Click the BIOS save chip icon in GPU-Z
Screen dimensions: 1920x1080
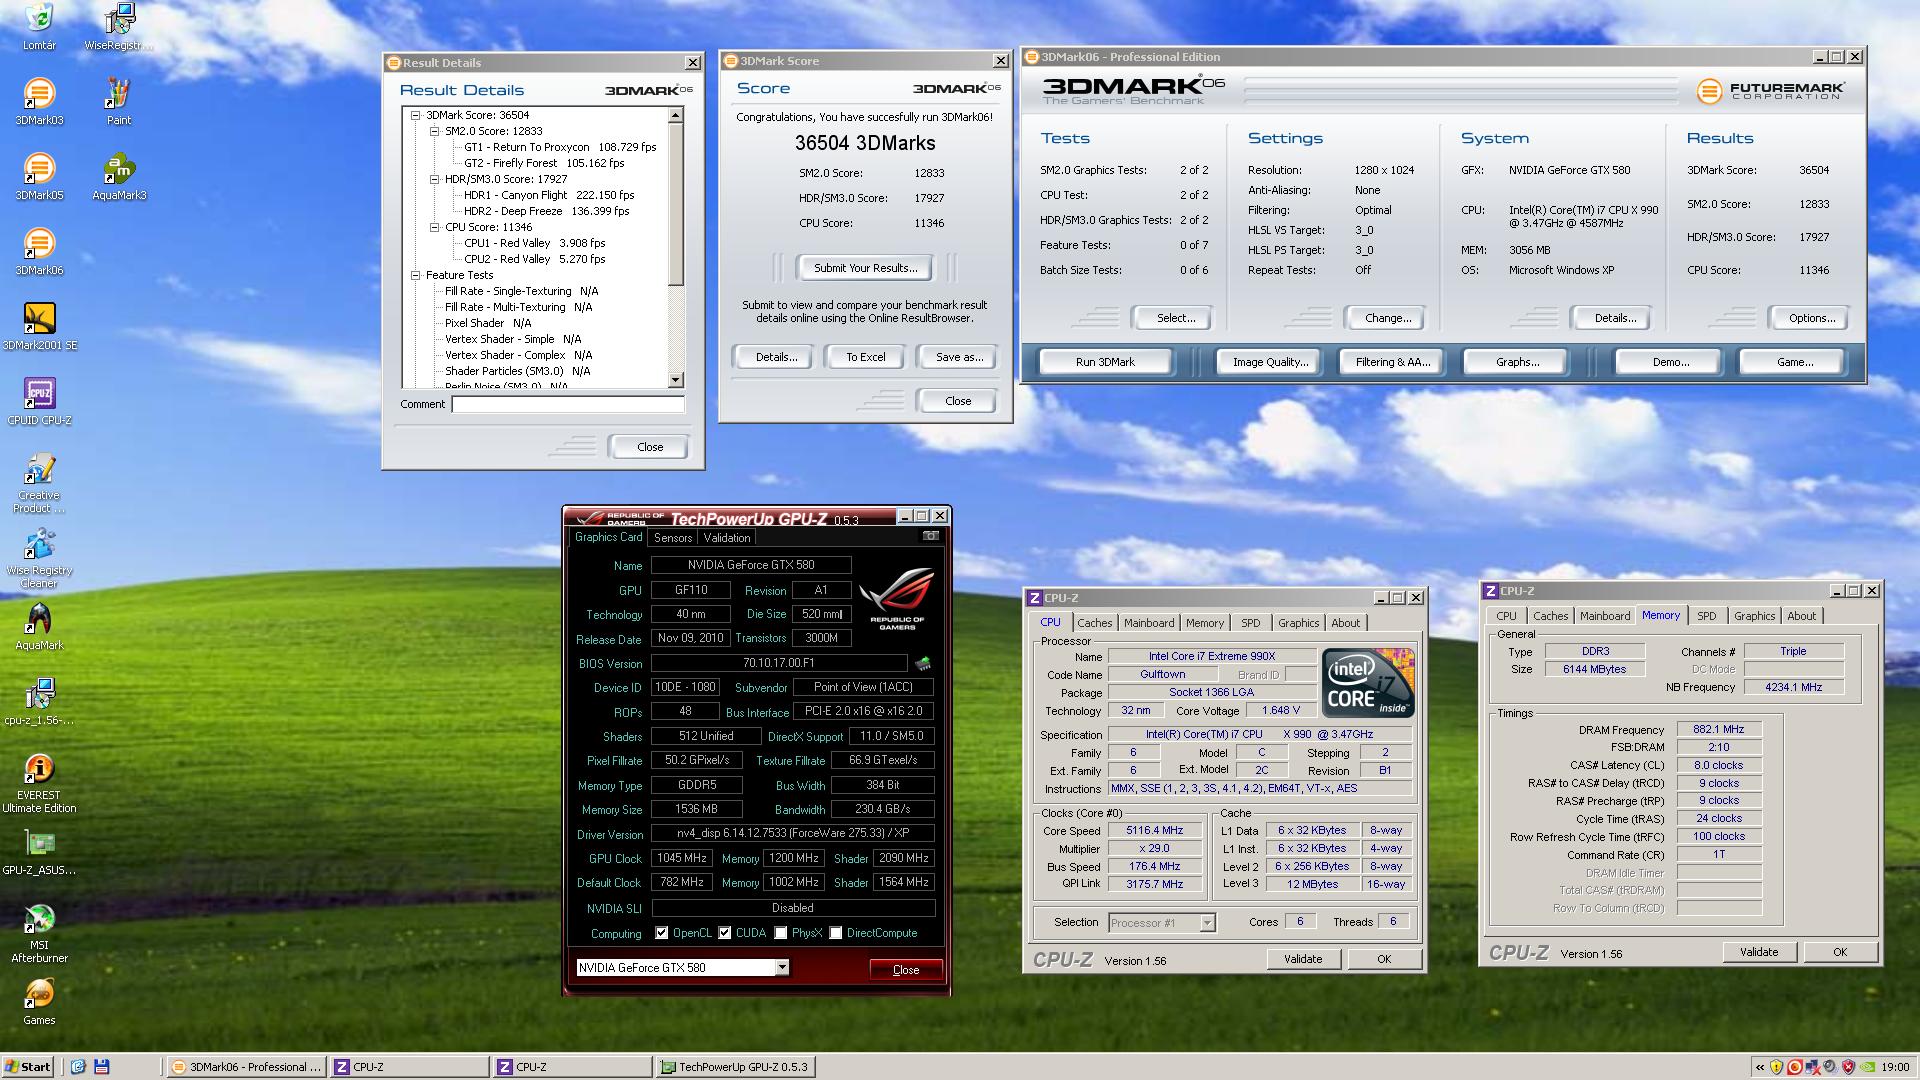tap(923, 663)
